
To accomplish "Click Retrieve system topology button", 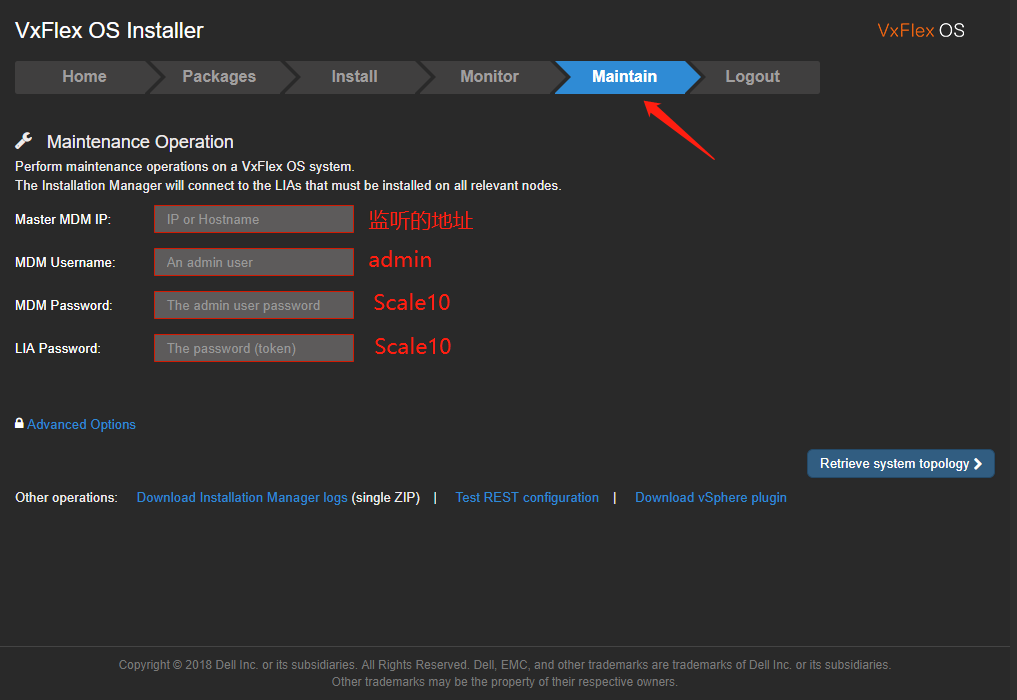I will point(900,463).
